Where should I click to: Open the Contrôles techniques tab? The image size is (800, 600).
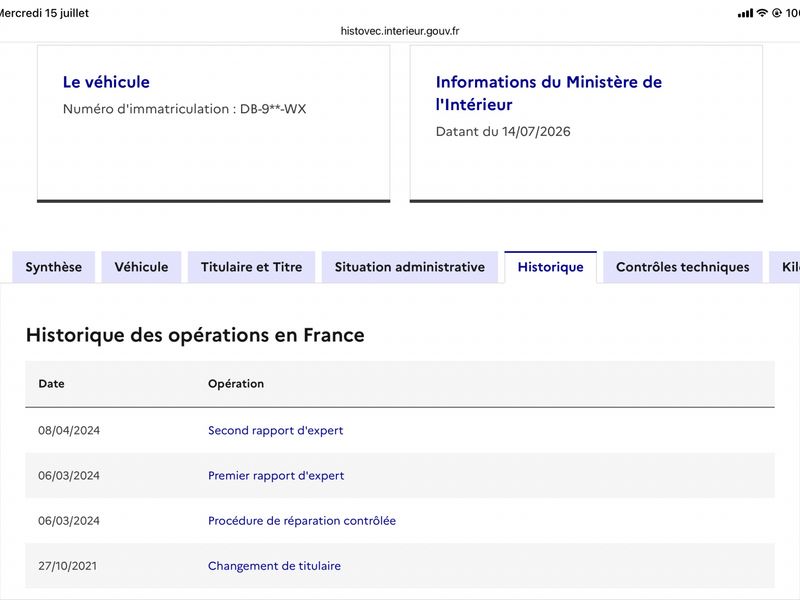click(683, 267)
